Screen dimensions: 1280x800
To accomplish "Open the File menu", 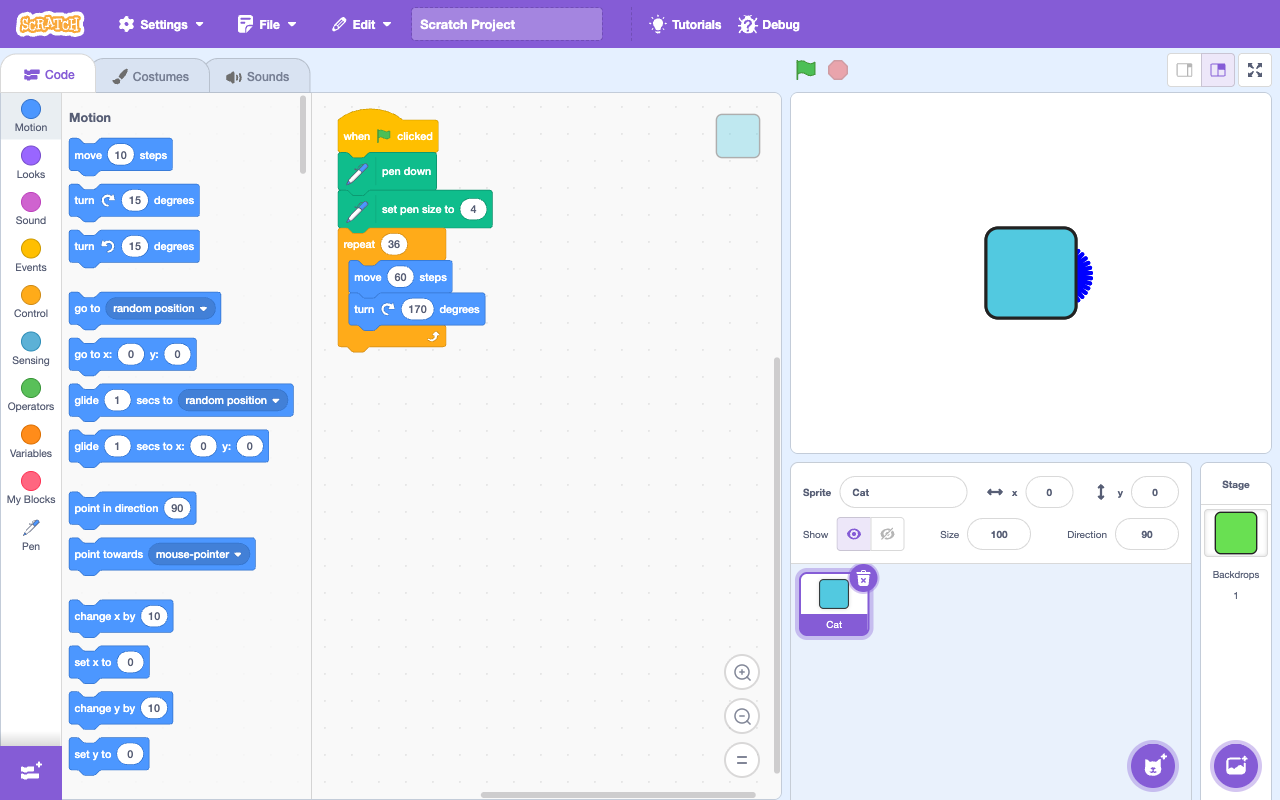I will pos(267,24).
